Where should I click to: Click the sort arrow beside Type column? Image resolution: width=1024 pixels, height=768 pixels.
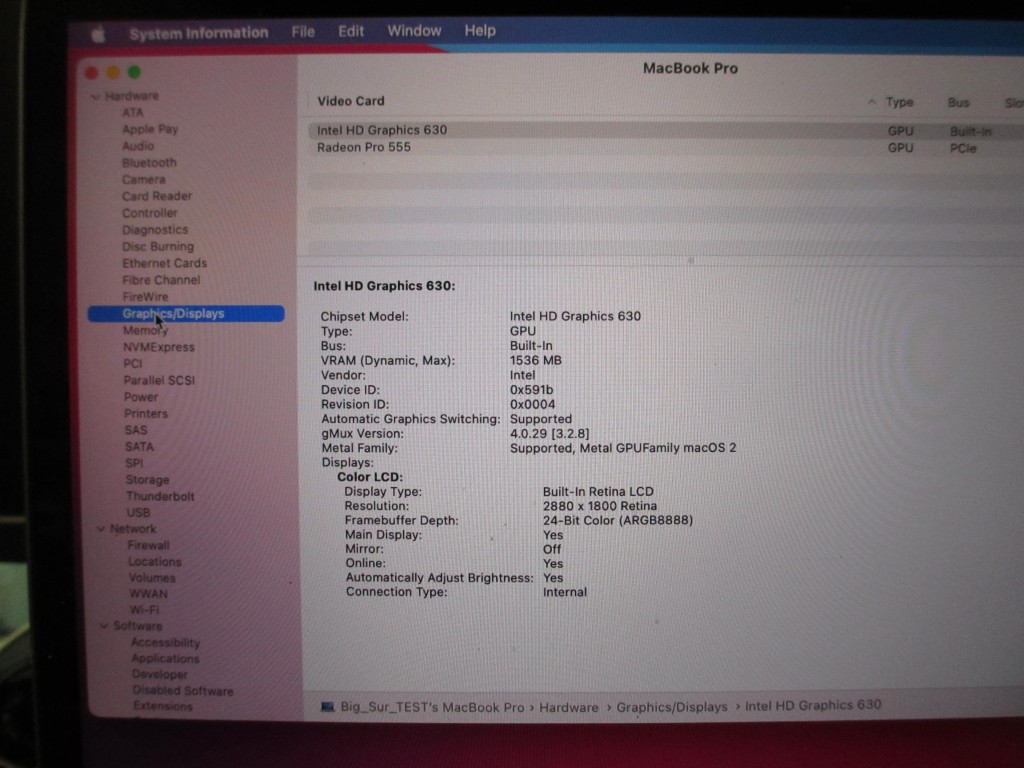(872, 102)
